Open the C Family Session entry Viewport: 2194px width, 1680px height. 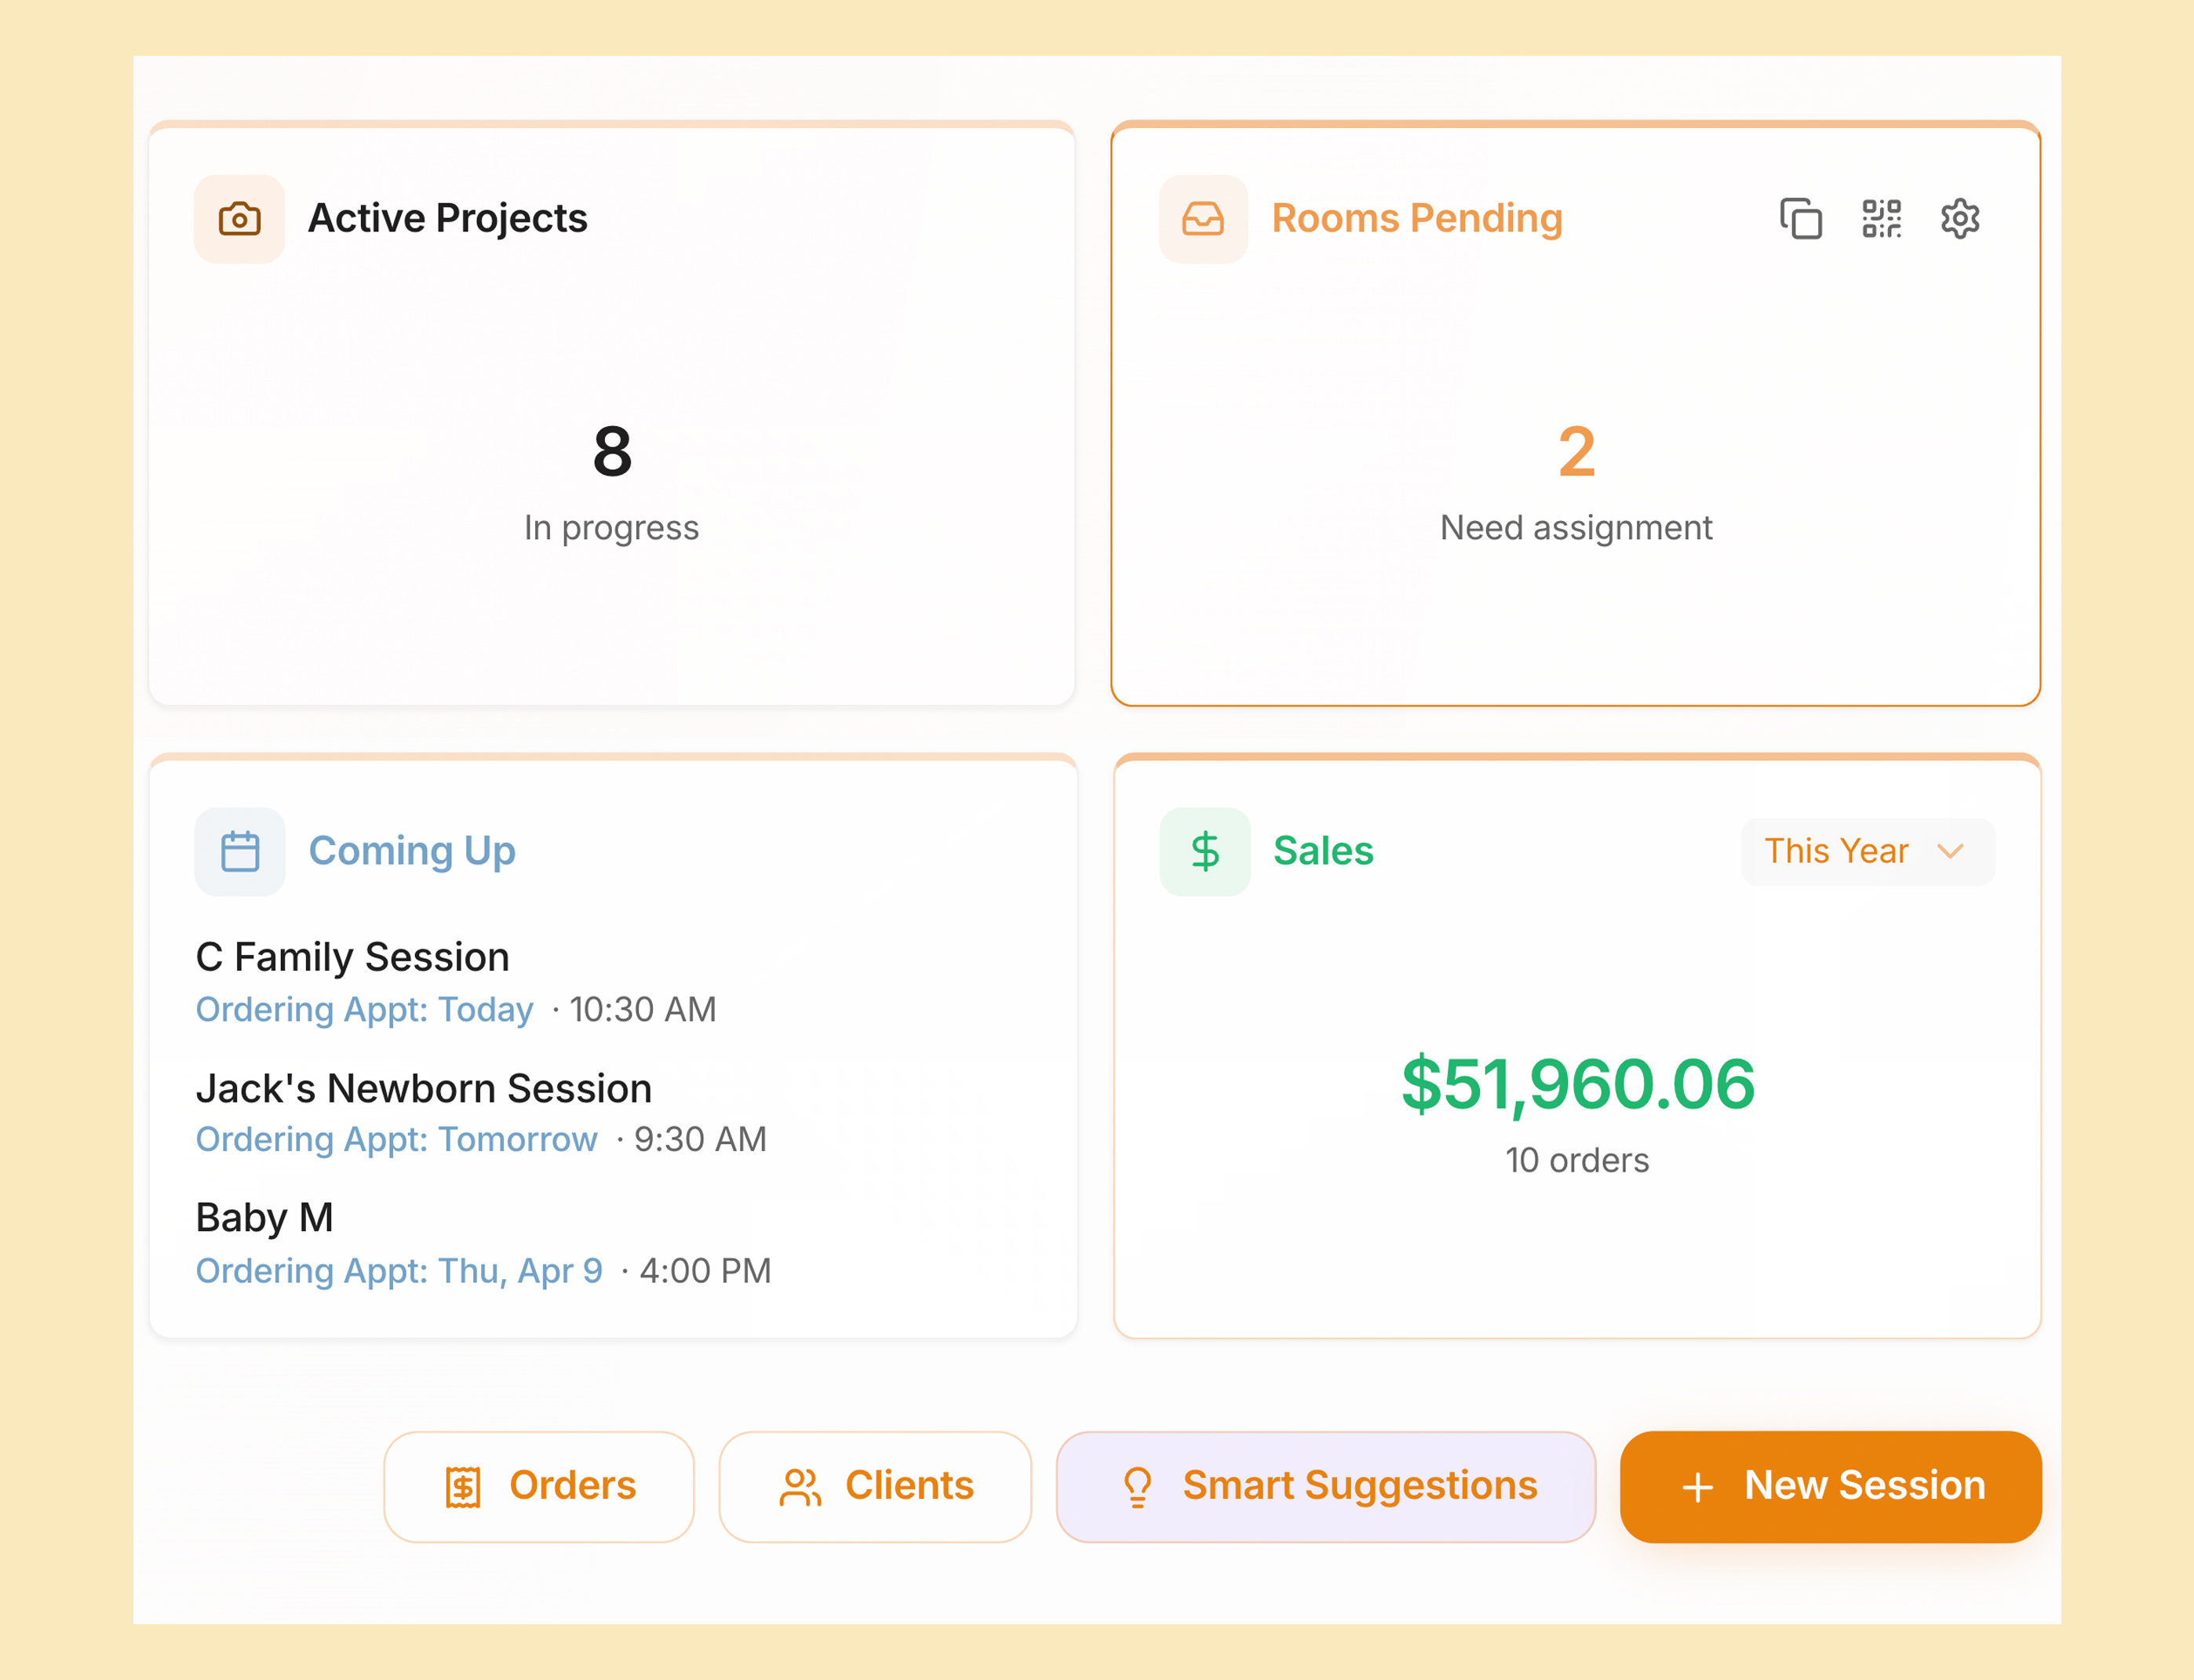coord(352,957)
